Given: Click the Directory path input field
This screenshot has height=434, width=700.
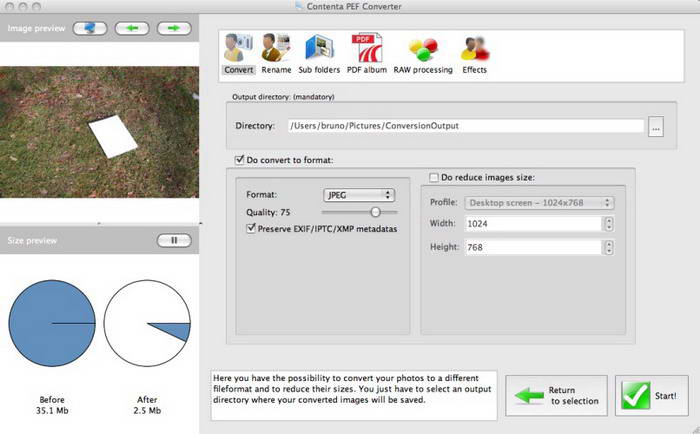Looking at the screenshot, I should 466,126.
